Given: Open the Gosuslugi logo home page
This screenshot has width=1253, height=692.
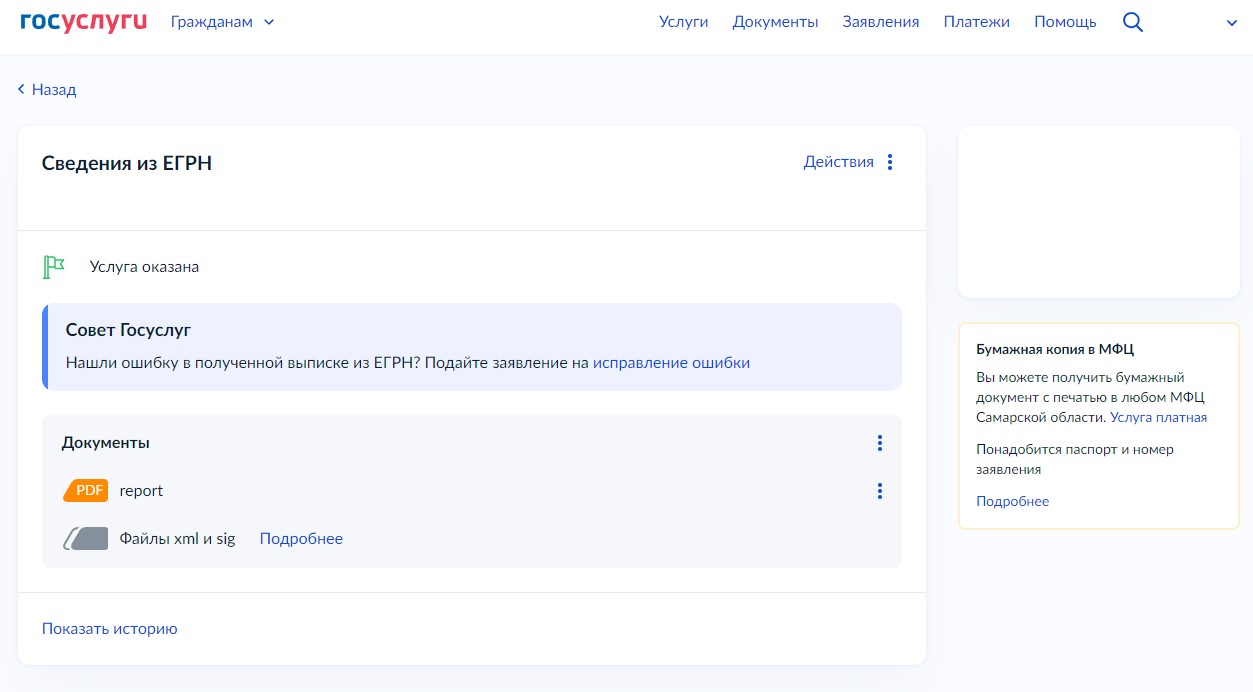Looking at the screenshot, I should (x=83, y=21).
